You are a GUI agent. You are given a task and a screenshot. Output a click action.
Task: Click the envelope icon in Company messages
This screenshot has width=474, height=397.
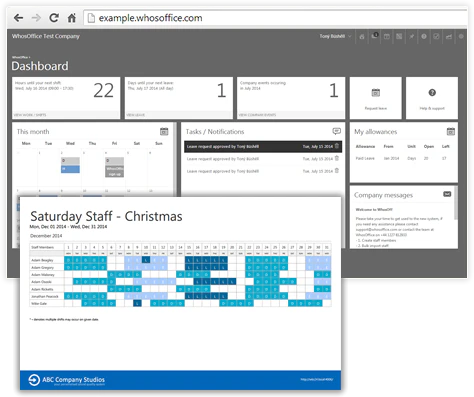447,194
